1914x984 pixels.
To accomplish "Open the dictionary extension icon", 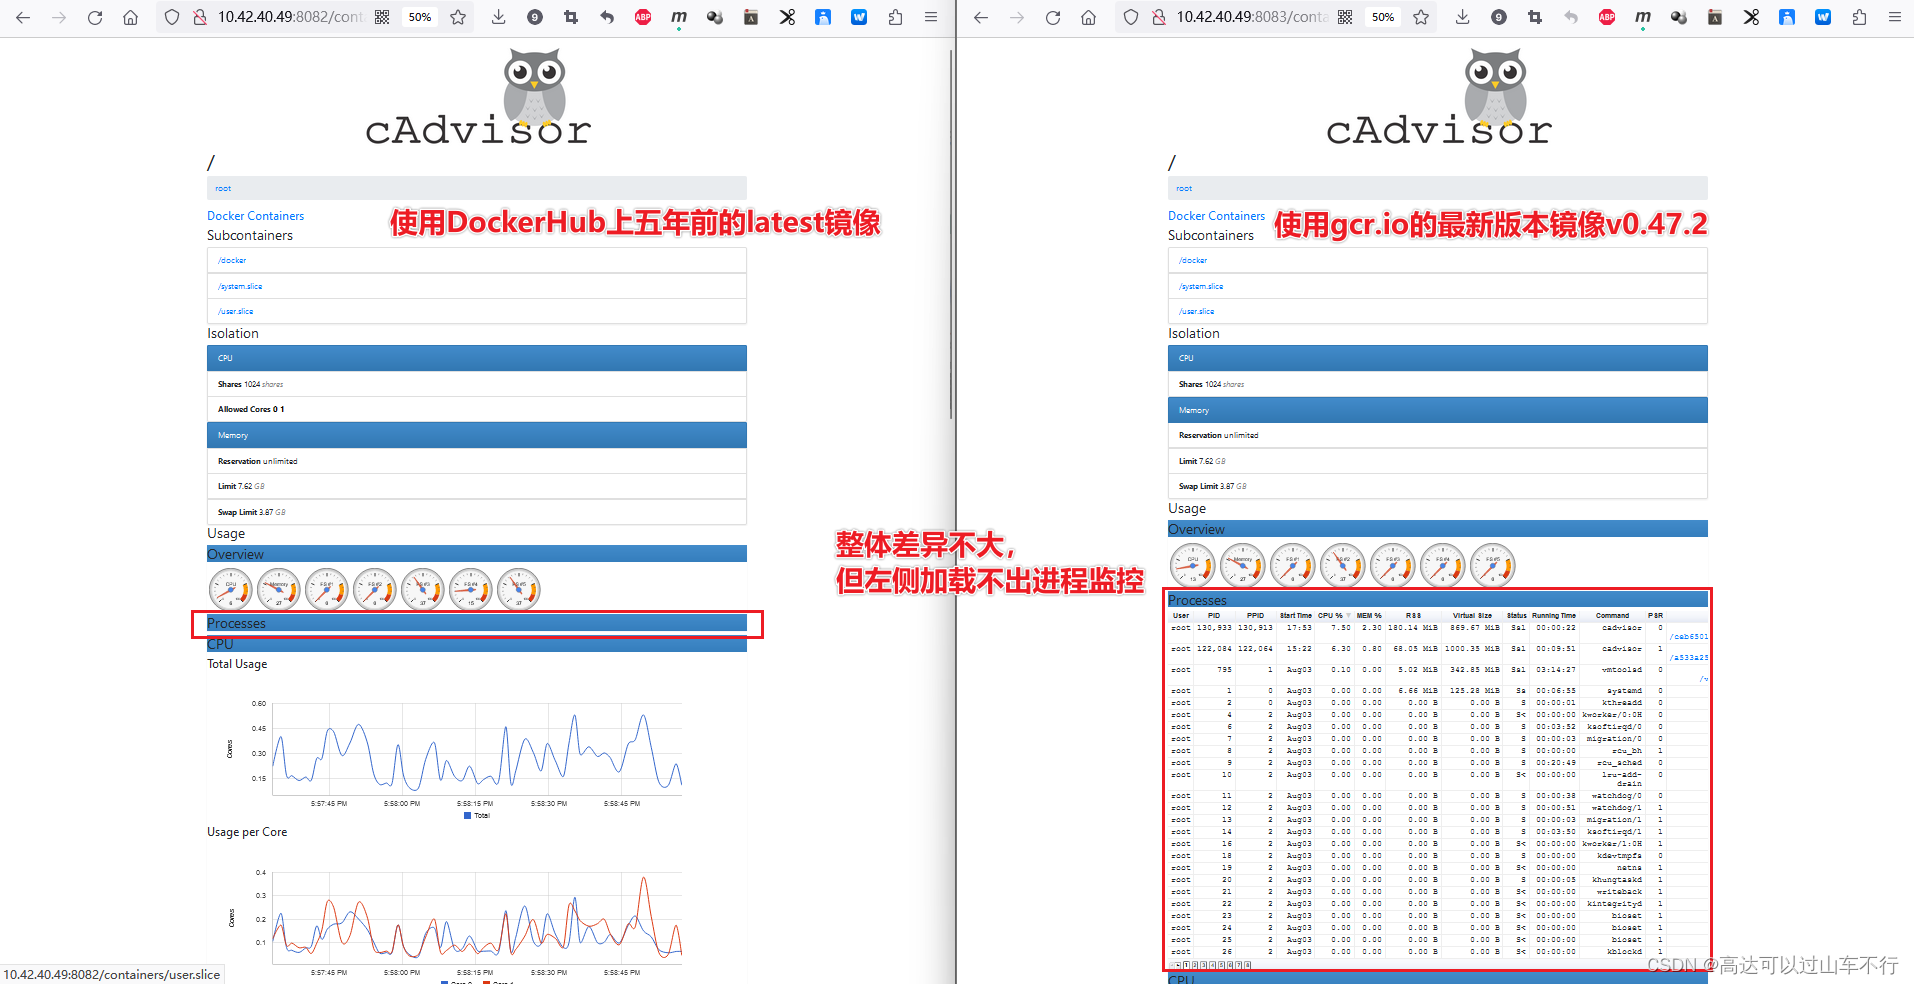I will pos(751,17).
